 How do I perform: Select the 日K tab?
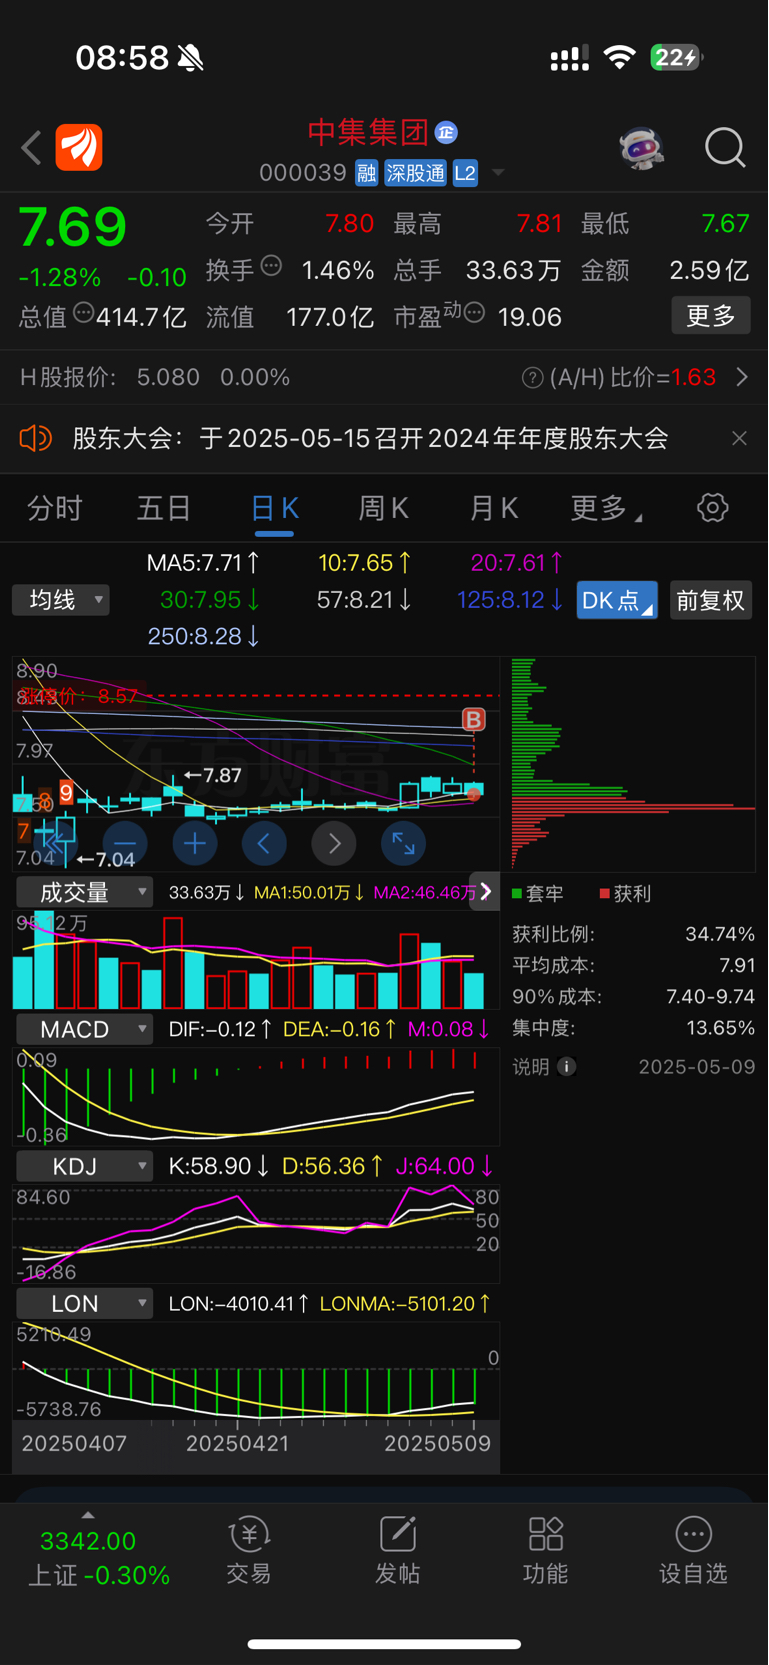tap(274, 508)
